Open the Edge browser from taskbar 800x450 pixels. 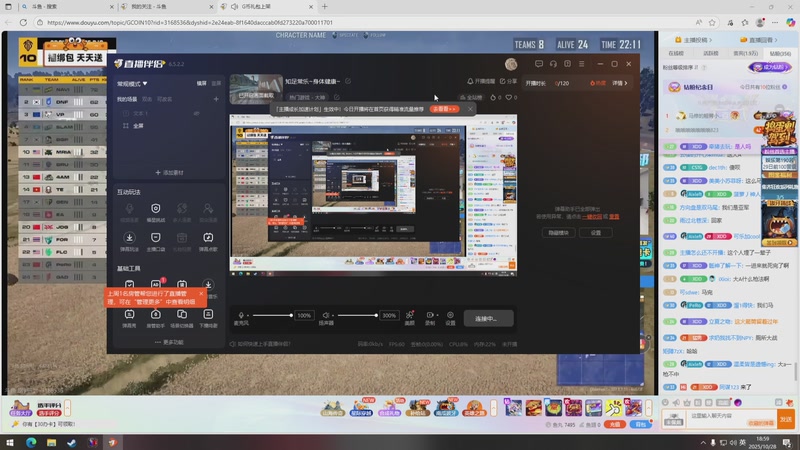click(31, 442)
